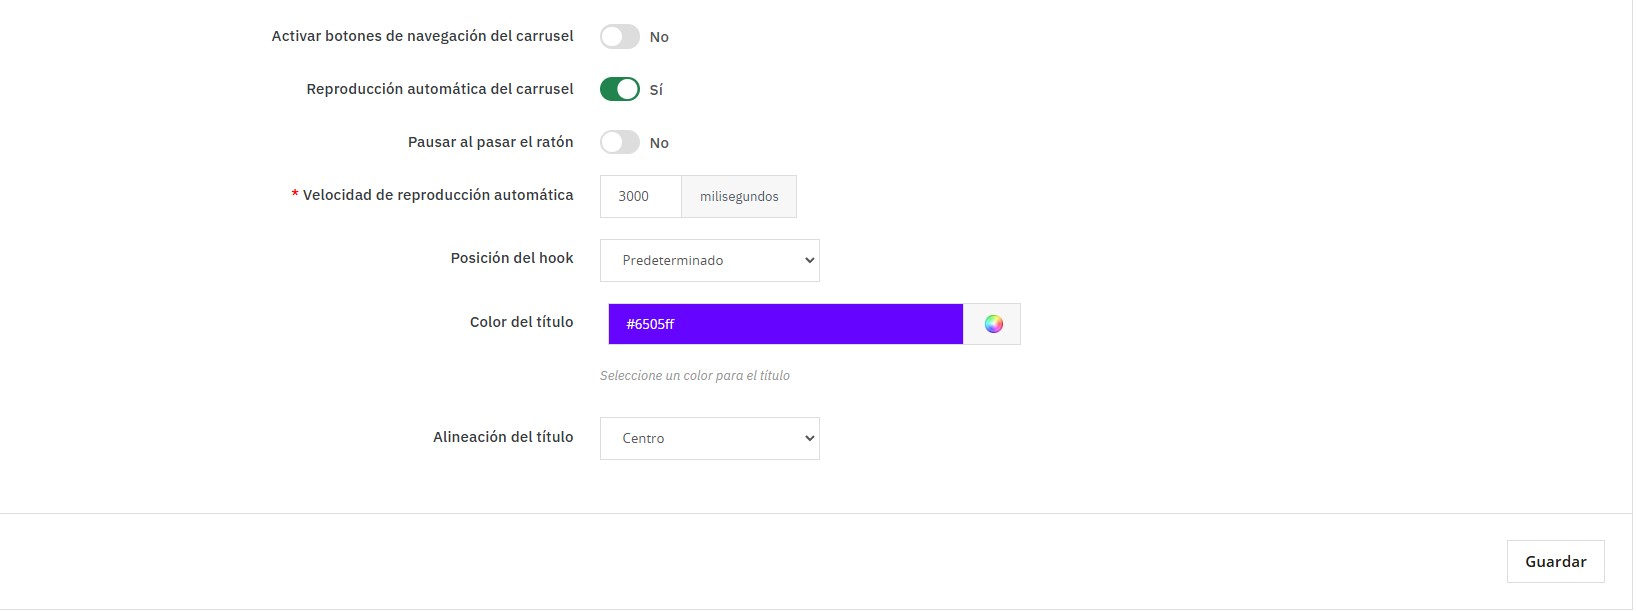Open the Posición del hook dropdown
The image size is (1636, 611).
(710, 260)
